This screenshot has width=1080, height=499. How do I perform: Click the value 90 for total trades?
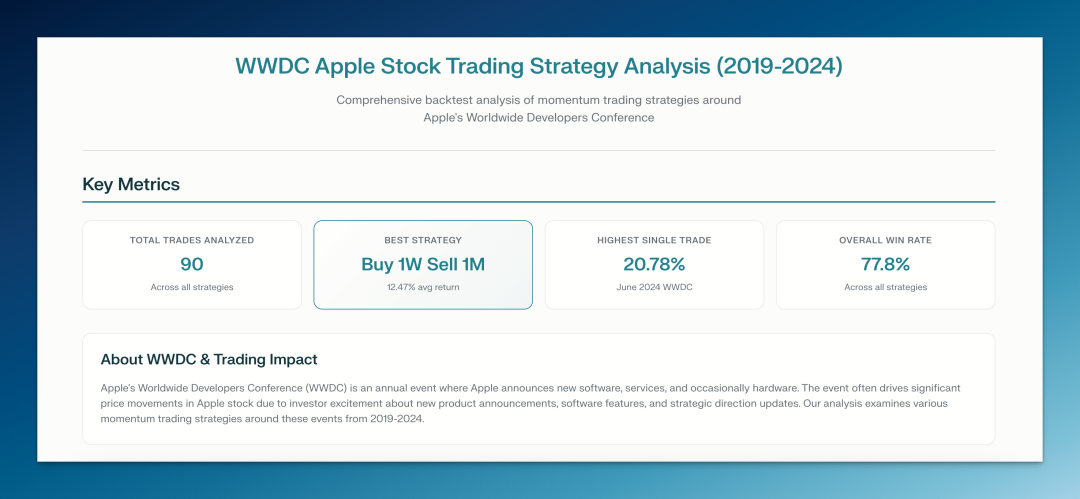(192, 264)
